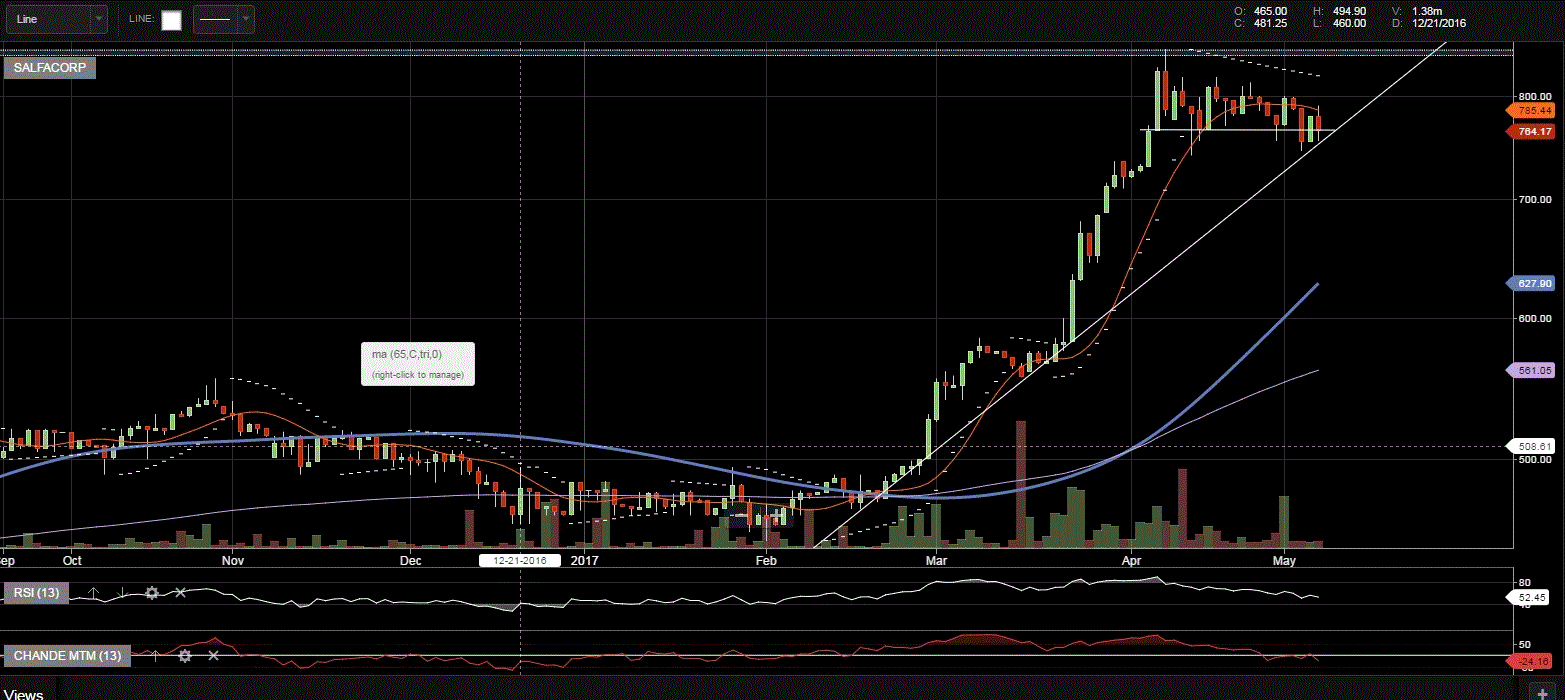This screenshot has width=1565, height=700.
Task: Move RSI (13) panel up arrow
Action: pos(94,593)
